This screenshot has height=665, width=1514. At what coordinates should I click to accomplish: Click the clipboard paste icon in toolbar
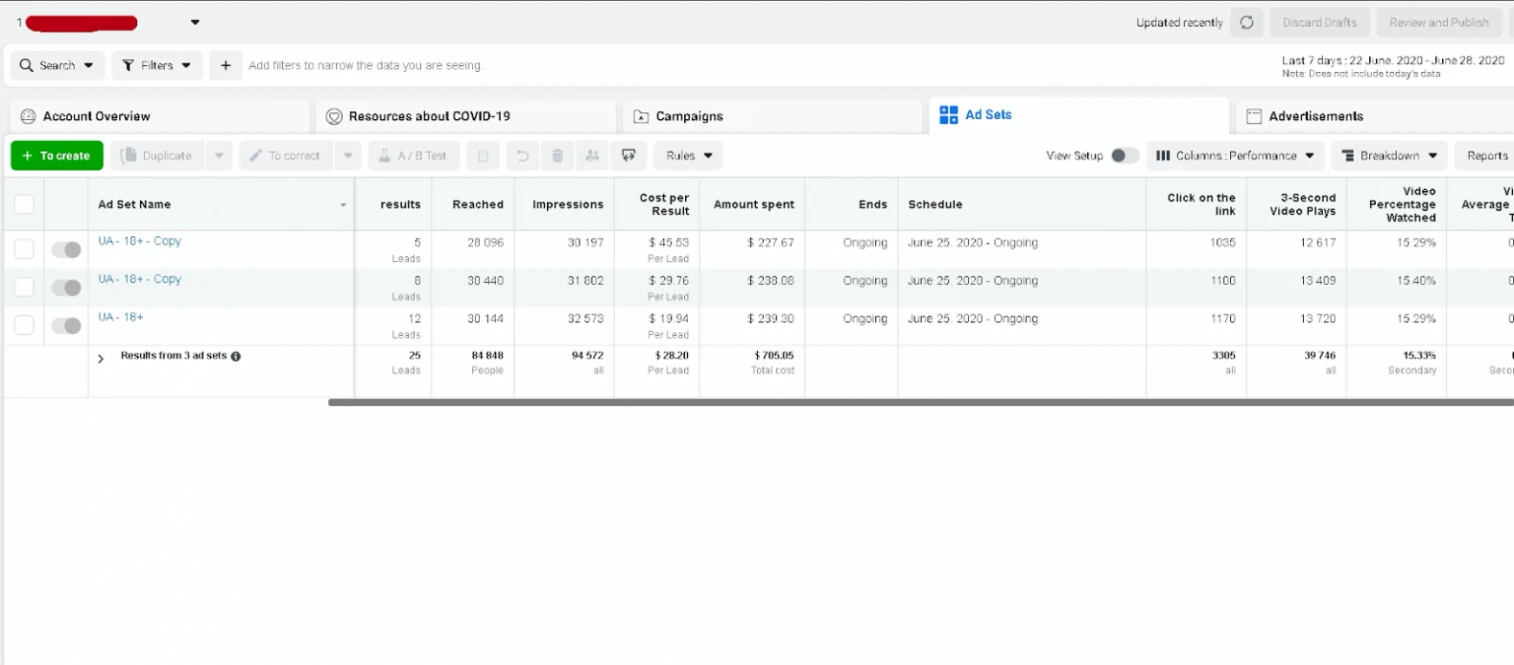483,156
